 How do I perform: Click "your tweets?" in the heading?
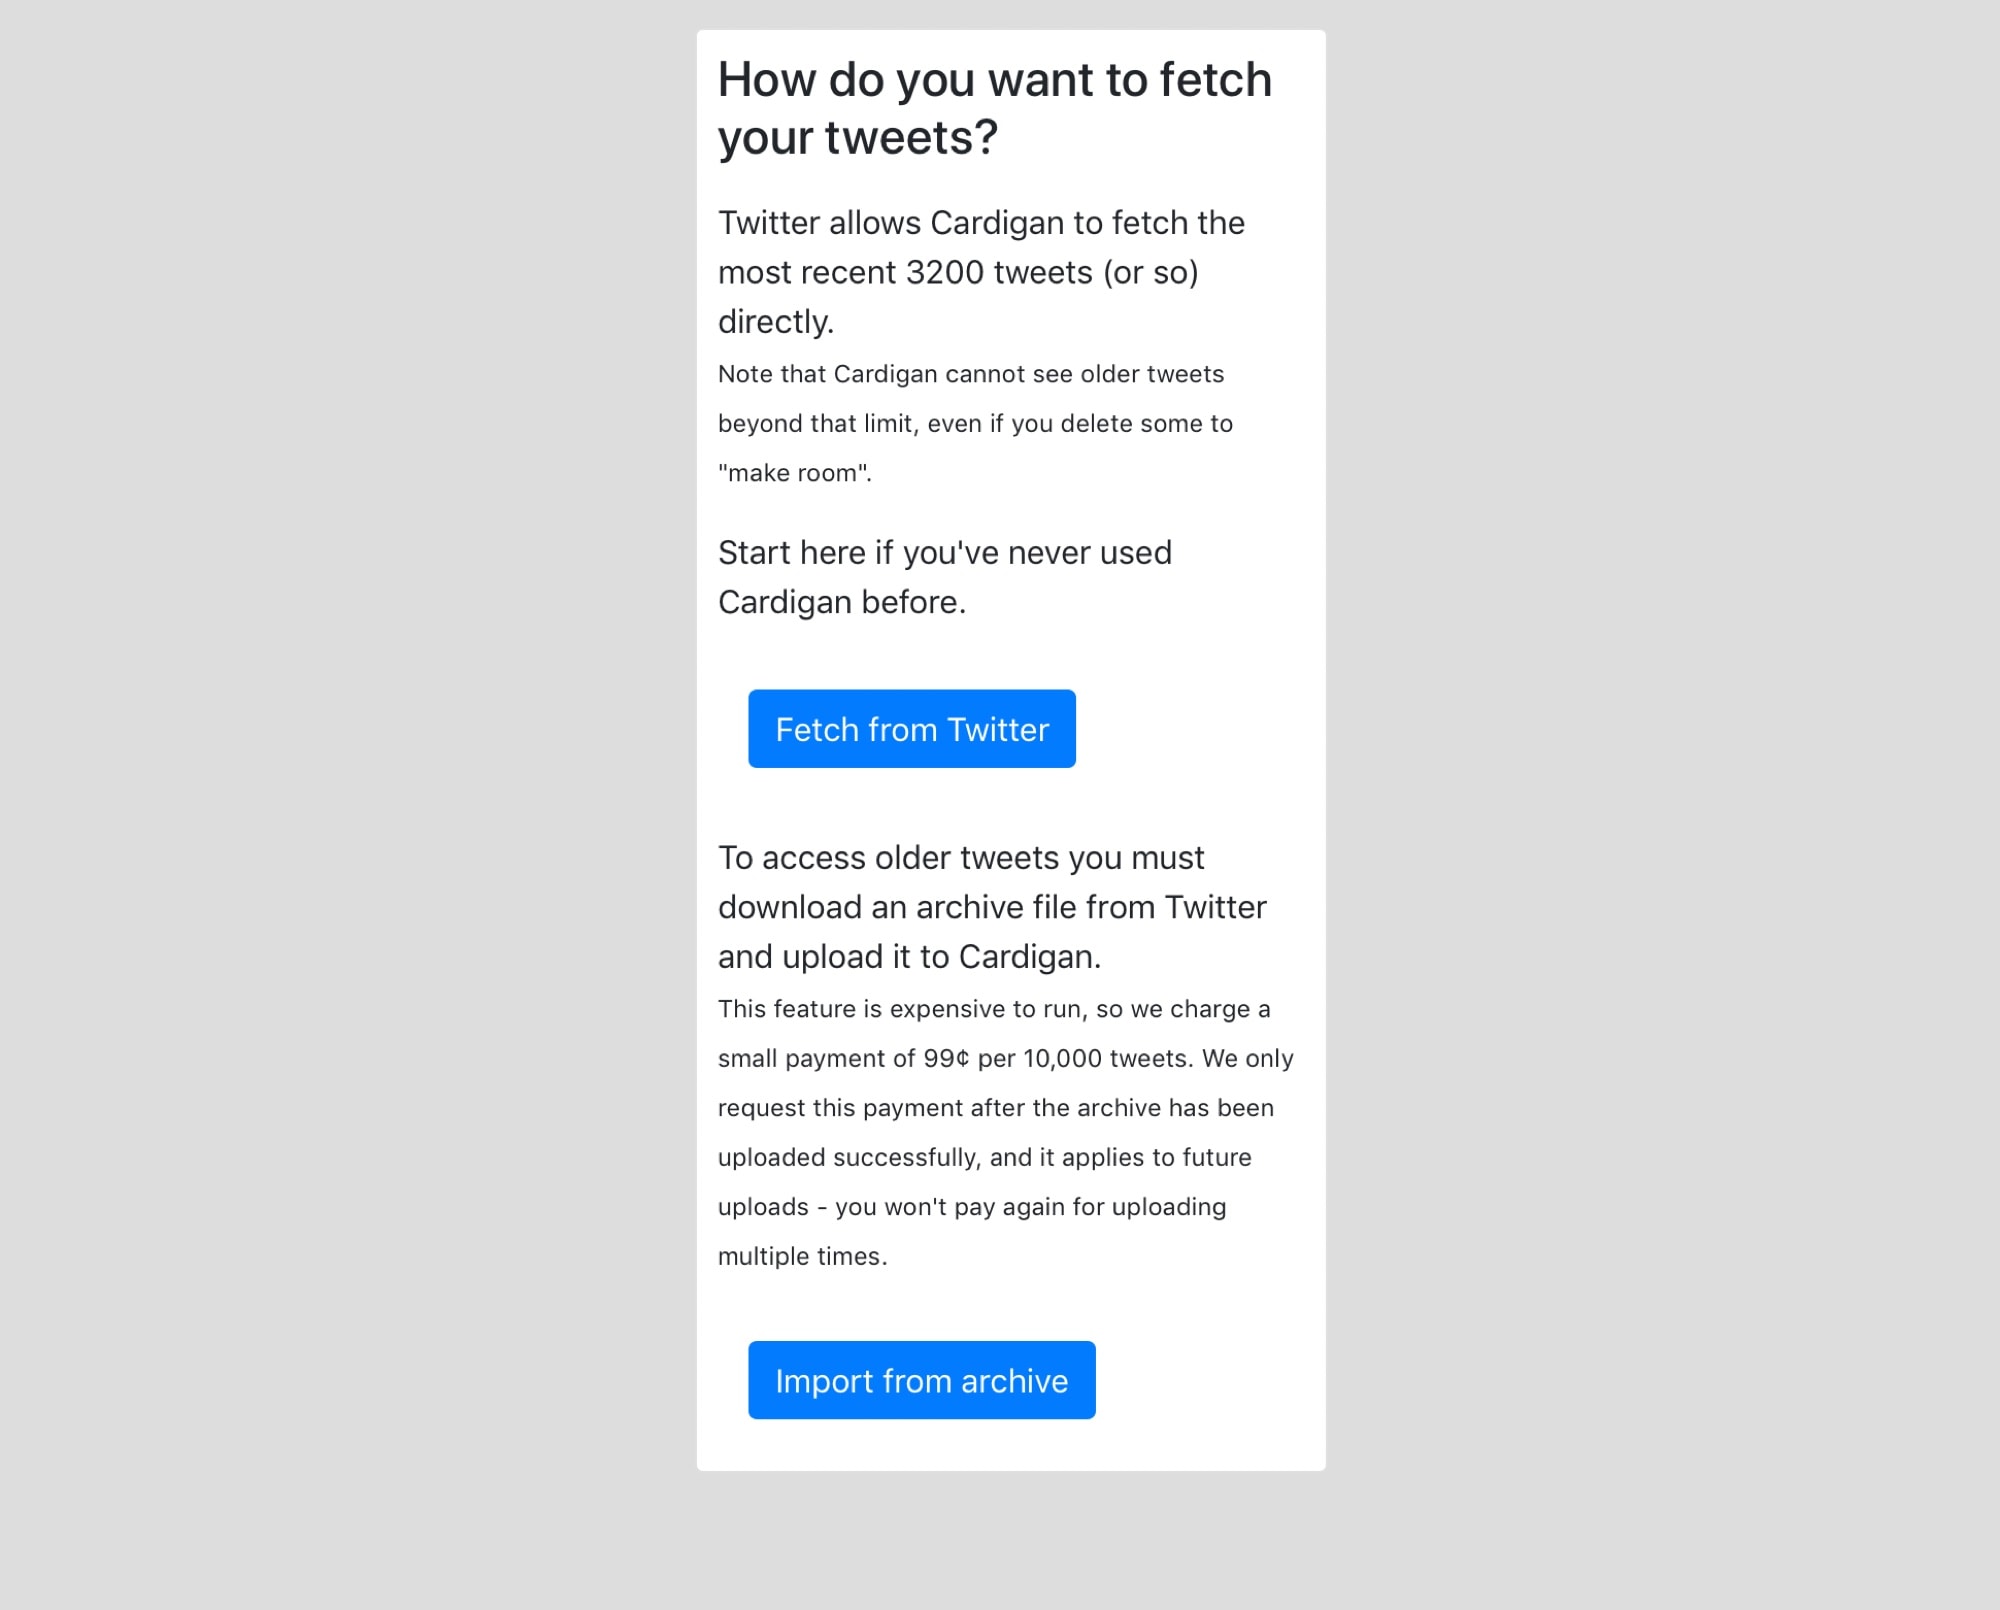coord(857,138)
